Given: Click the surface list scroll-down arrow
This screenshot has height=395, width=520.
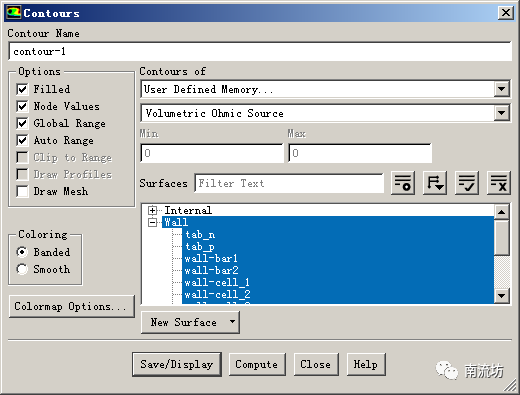Looking at the screenshot, I should 502,296.
